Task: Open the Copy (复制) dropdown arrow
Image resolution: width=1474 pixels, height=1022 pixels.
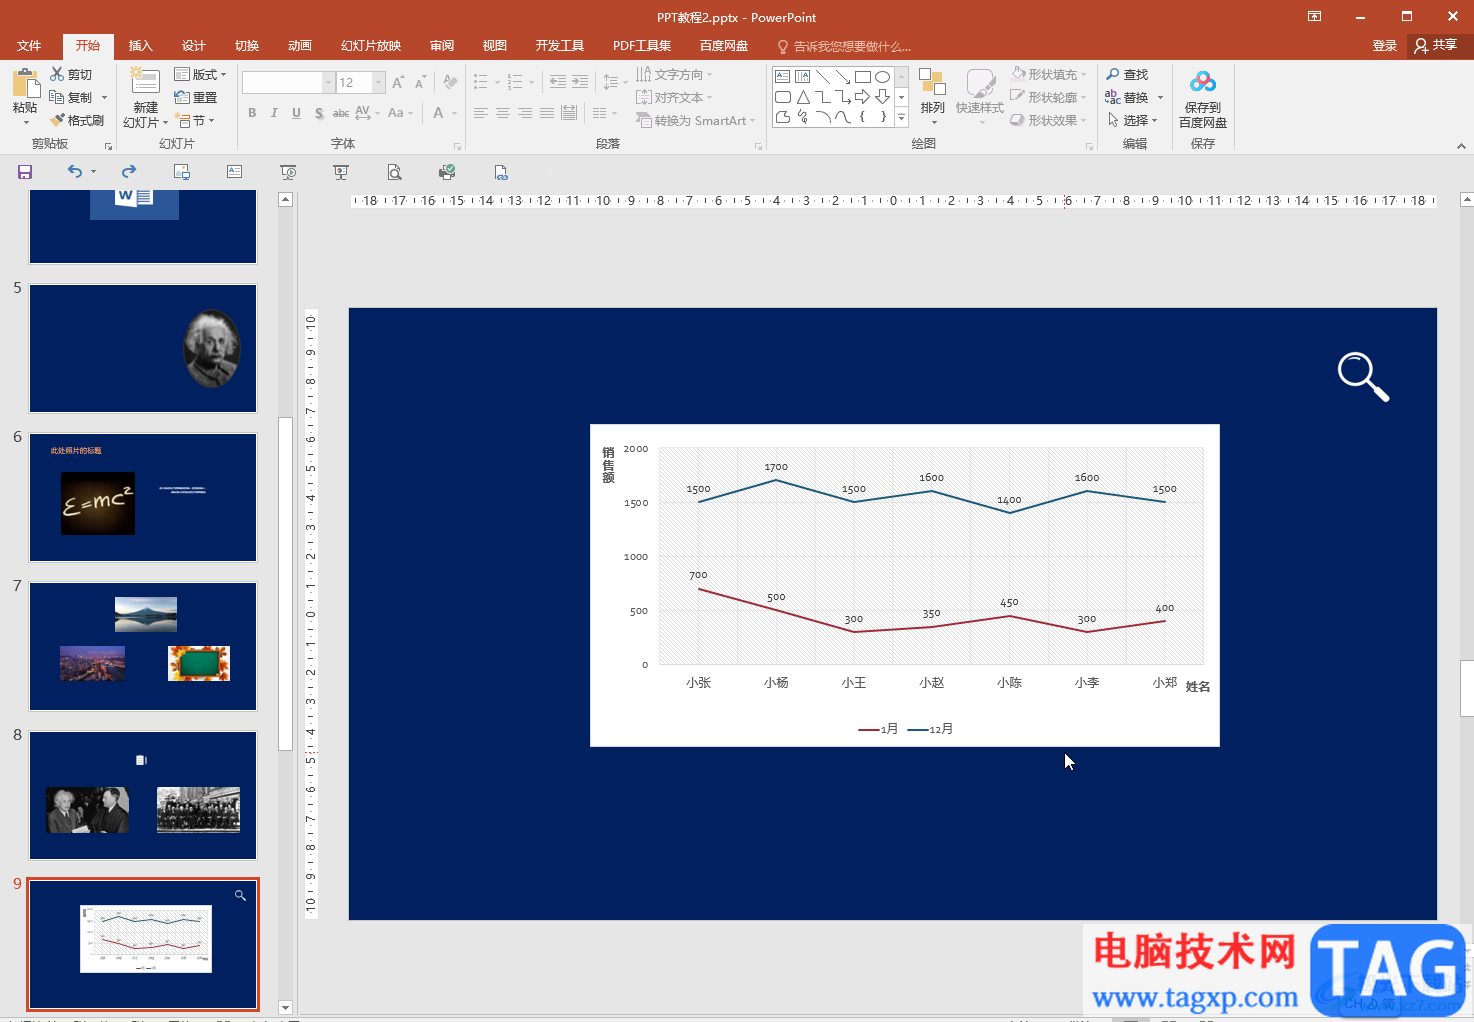Action: pyautogui.click(x=104, y=97)
